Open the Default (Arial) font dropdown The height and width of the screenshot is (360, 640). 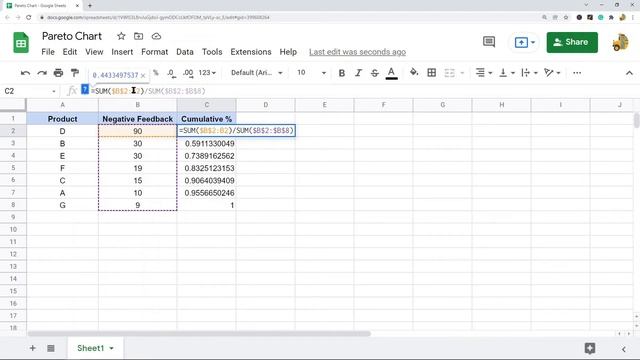click(x=257, y=73)
